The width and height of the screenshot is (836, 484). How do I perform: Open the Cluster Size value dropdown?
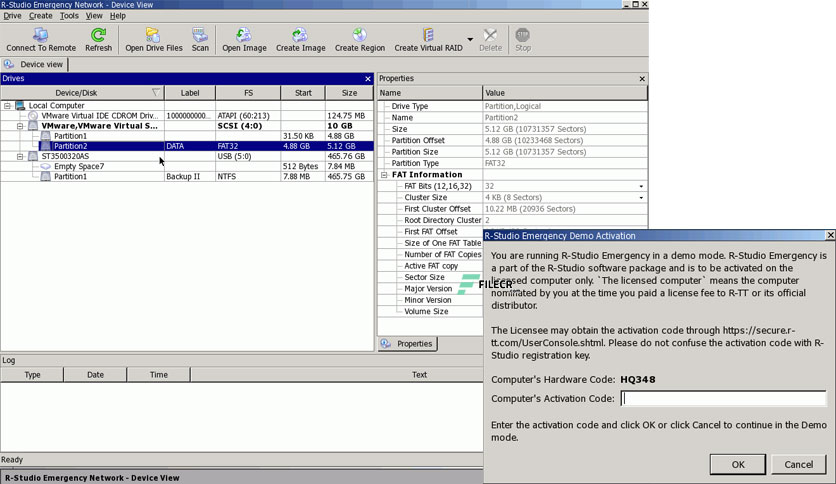[641, 197]
